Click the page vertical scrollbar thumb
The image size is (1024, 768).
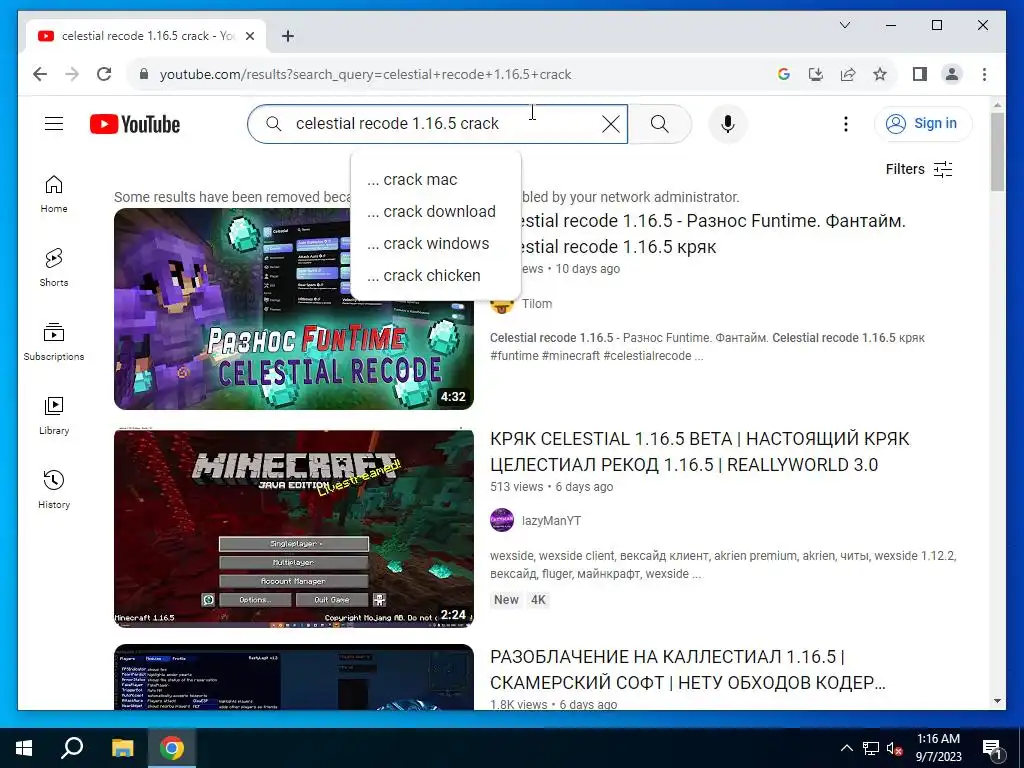coord(997,152)
